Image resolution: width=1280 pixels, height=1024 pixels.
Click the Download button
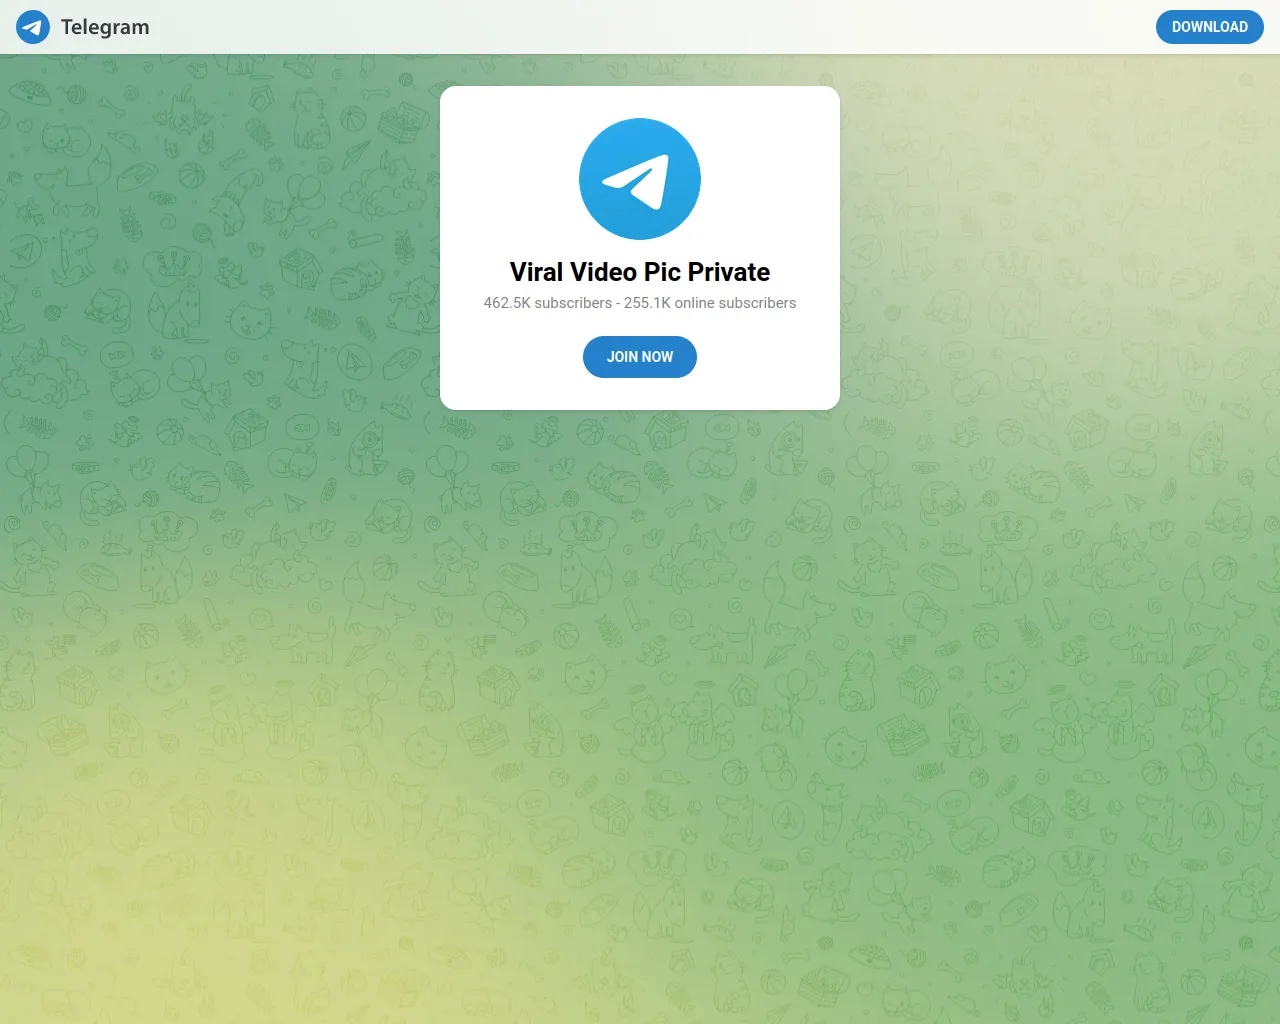[x=1210, y=27]
